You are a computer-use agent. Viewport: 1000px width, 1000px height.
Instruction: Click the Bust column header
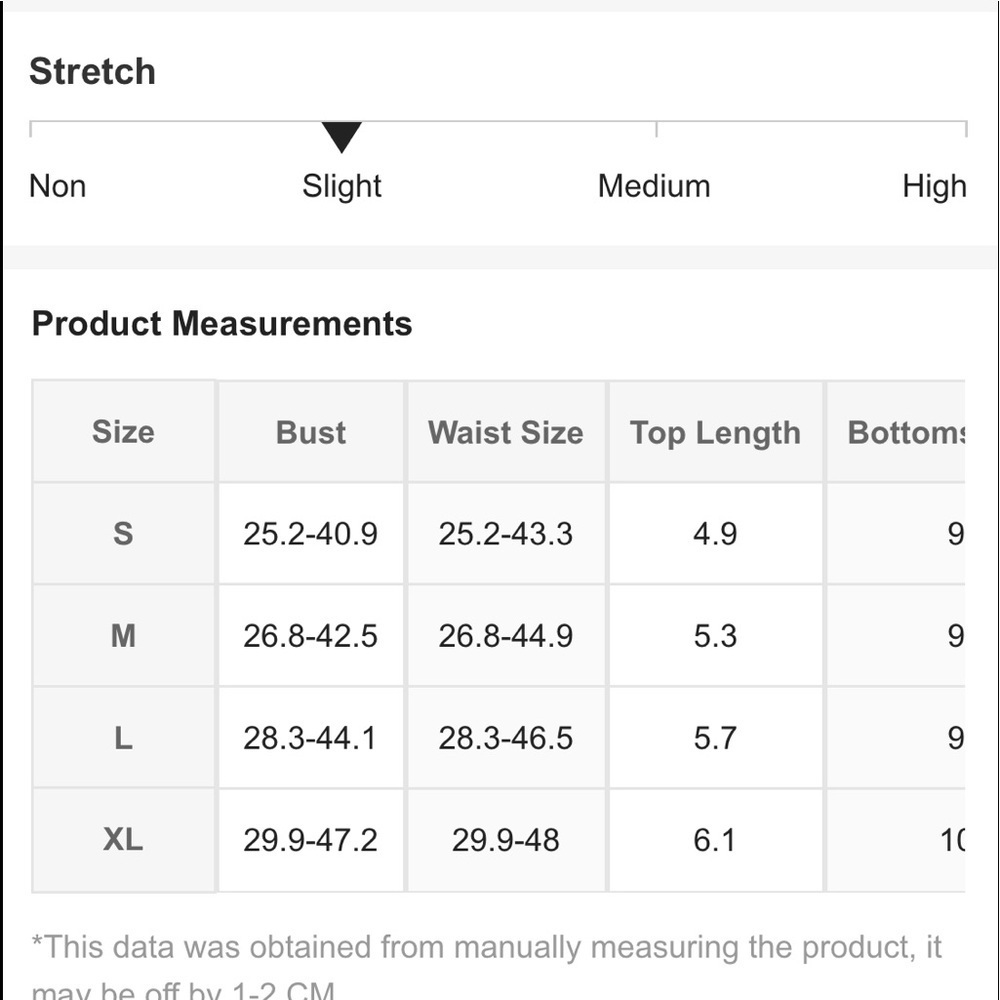click(311, 432)
